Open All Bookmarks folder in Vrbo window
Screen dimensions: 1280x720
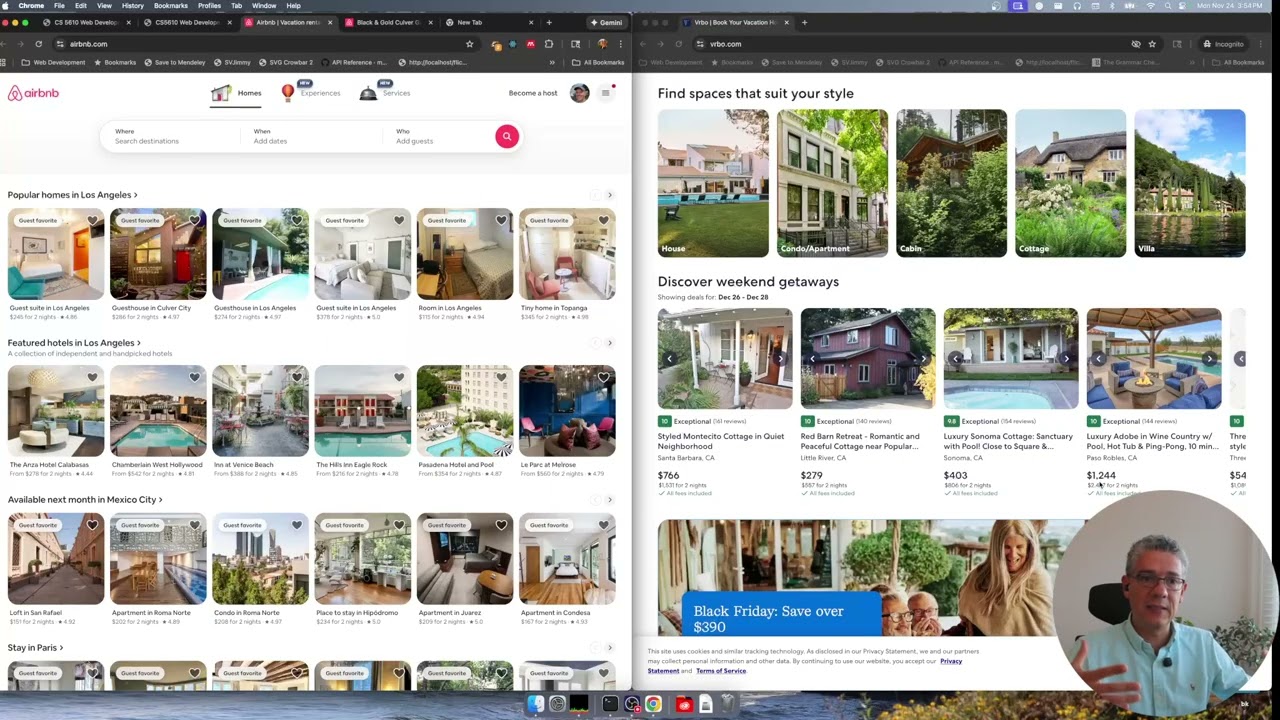pos(1238,62)
